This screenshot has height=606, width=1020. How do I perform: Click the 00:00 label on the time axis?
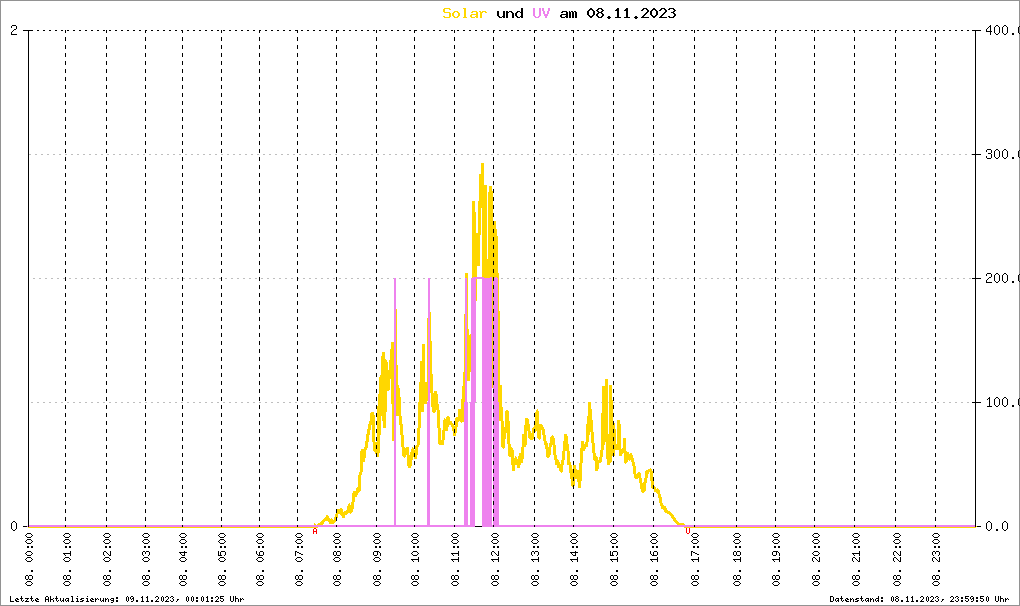pyautogui.click(x=29, y=560)
